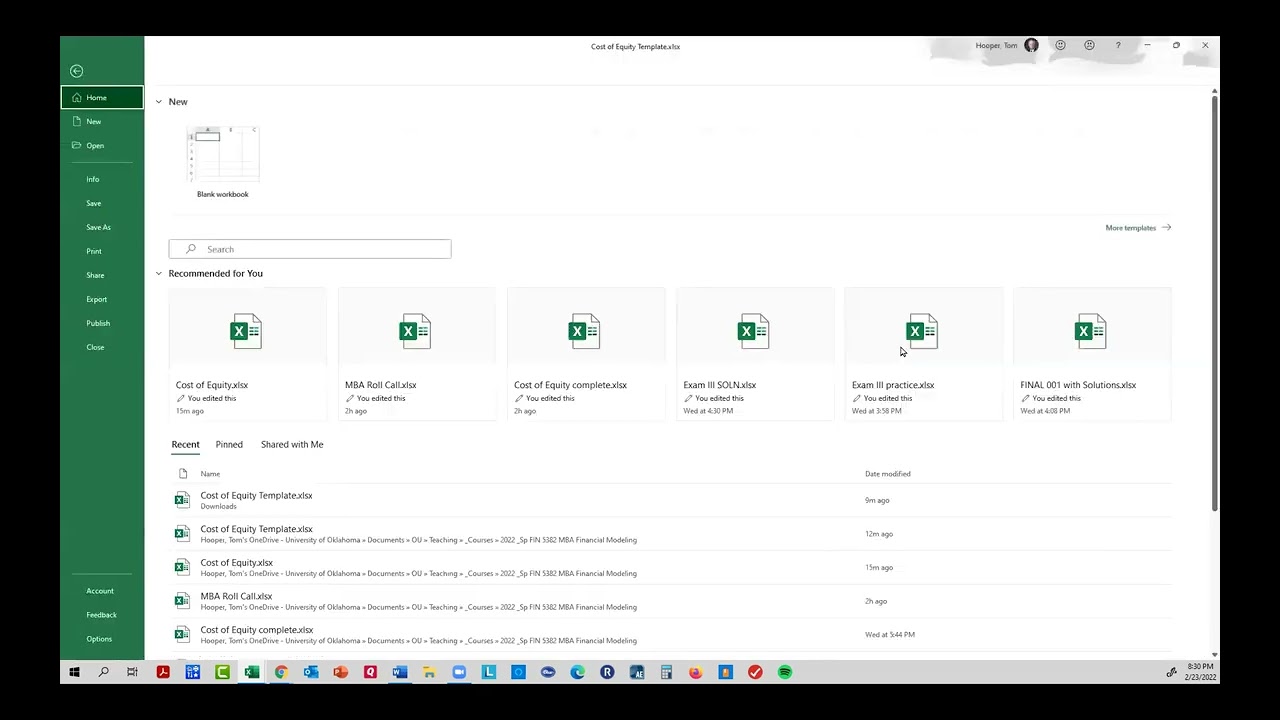Click the Search input field
The width and height of the screenshot is (1280, 720).
click(310, 249)
